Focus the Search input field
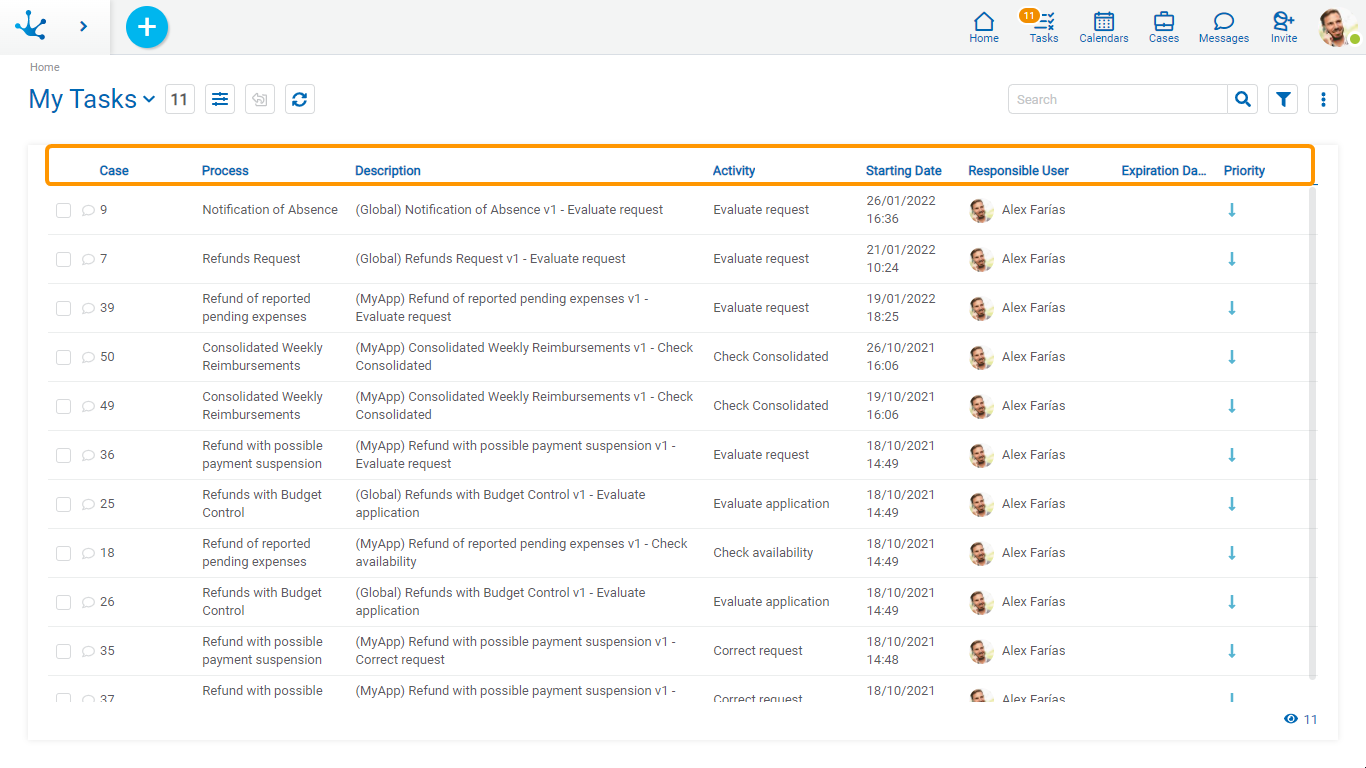The image size is (1366, 768). coord(1118,99)
